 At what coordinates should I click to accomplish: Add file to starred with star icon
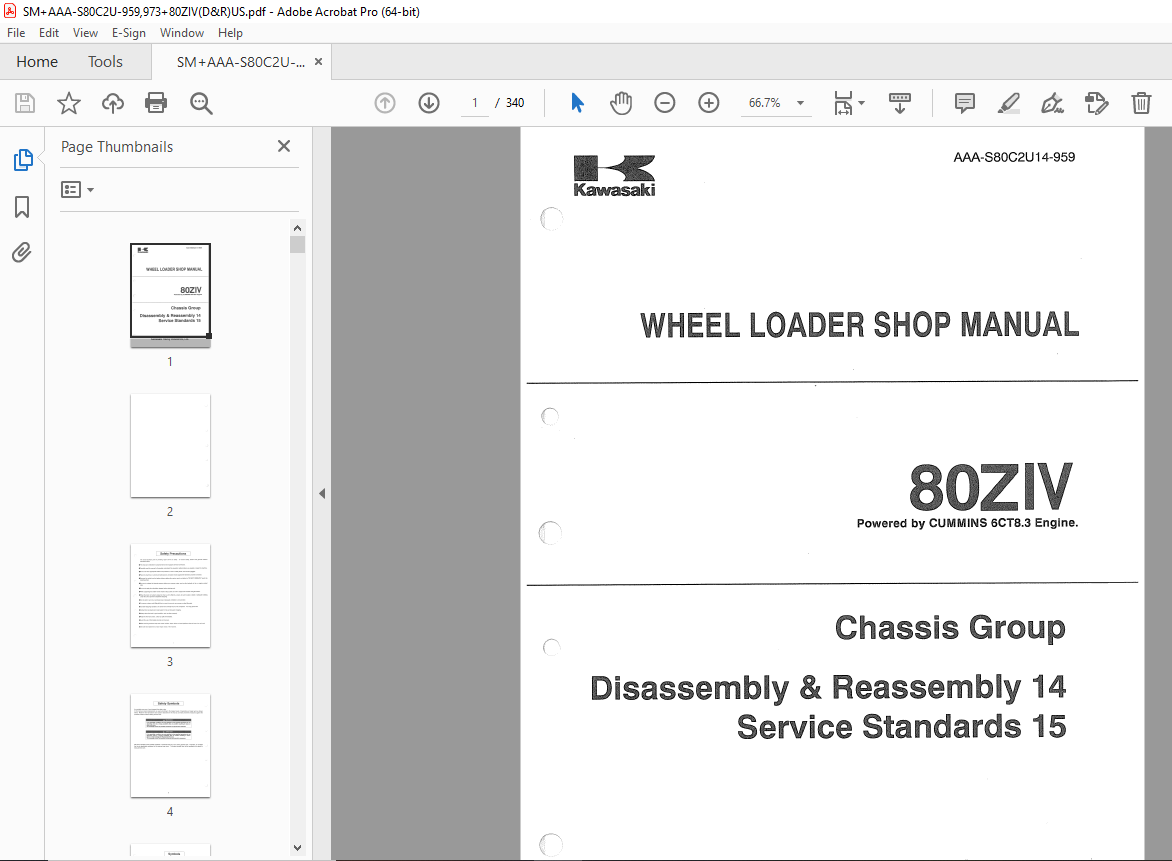click(x=69, y=103)
